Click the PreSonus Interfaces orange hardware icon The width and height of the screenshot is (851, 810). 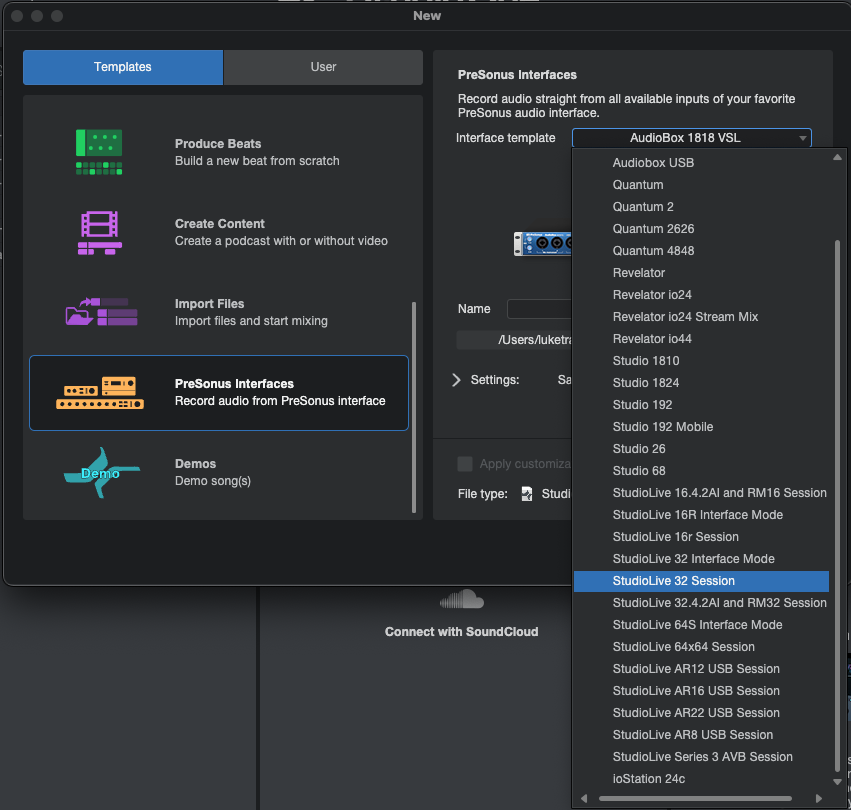pyautogui.click(x=100, y=393)
